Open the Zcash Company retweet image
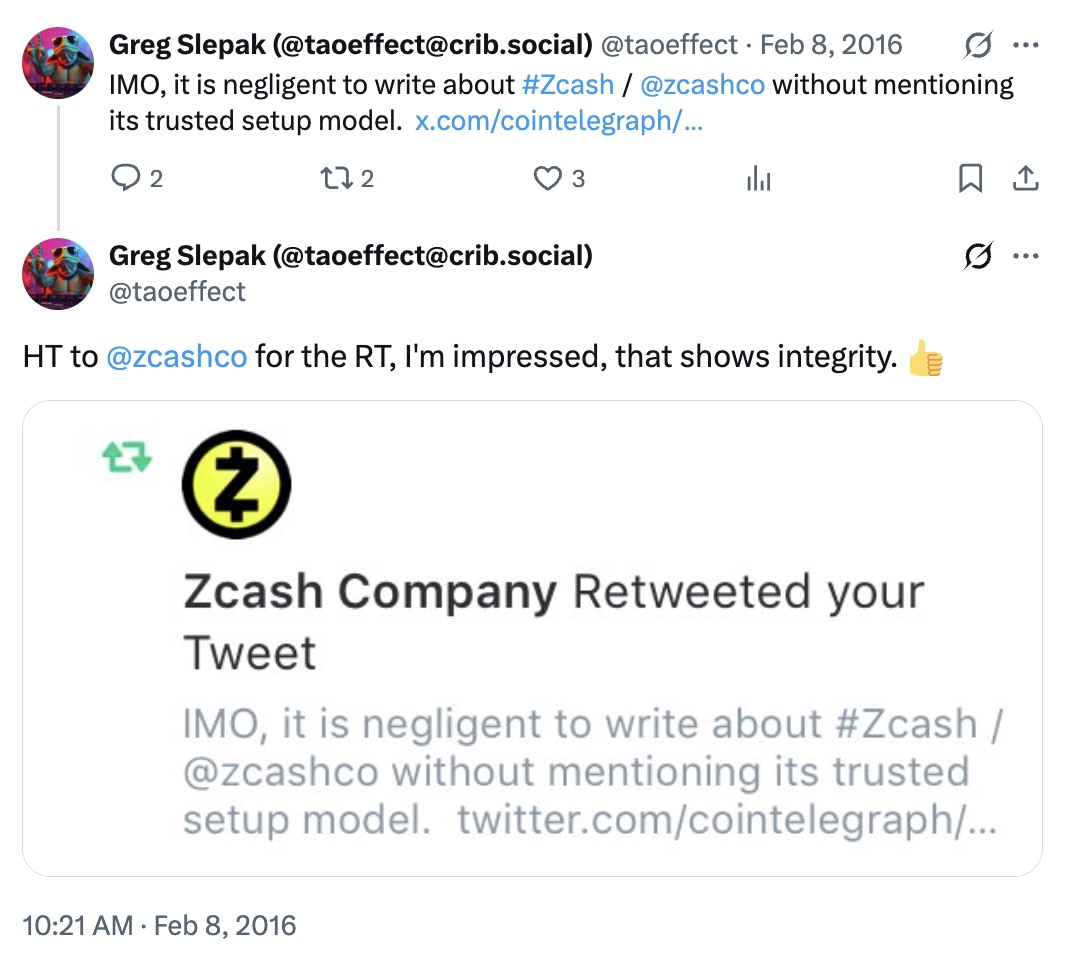The height and width of the screenshot is (970, 1072). point(532,638)
